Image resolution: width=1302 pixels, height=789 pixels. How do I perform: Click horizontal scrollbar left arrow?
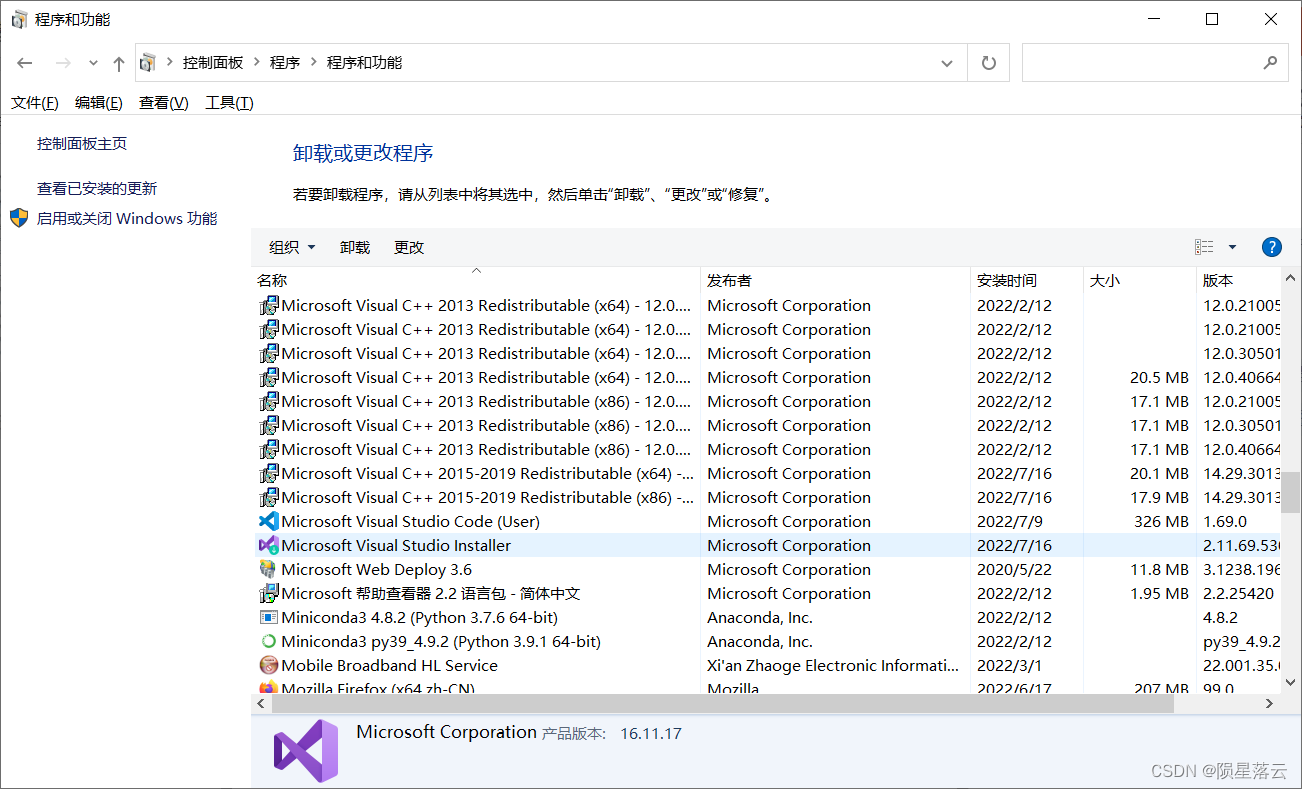pos(260,704)
